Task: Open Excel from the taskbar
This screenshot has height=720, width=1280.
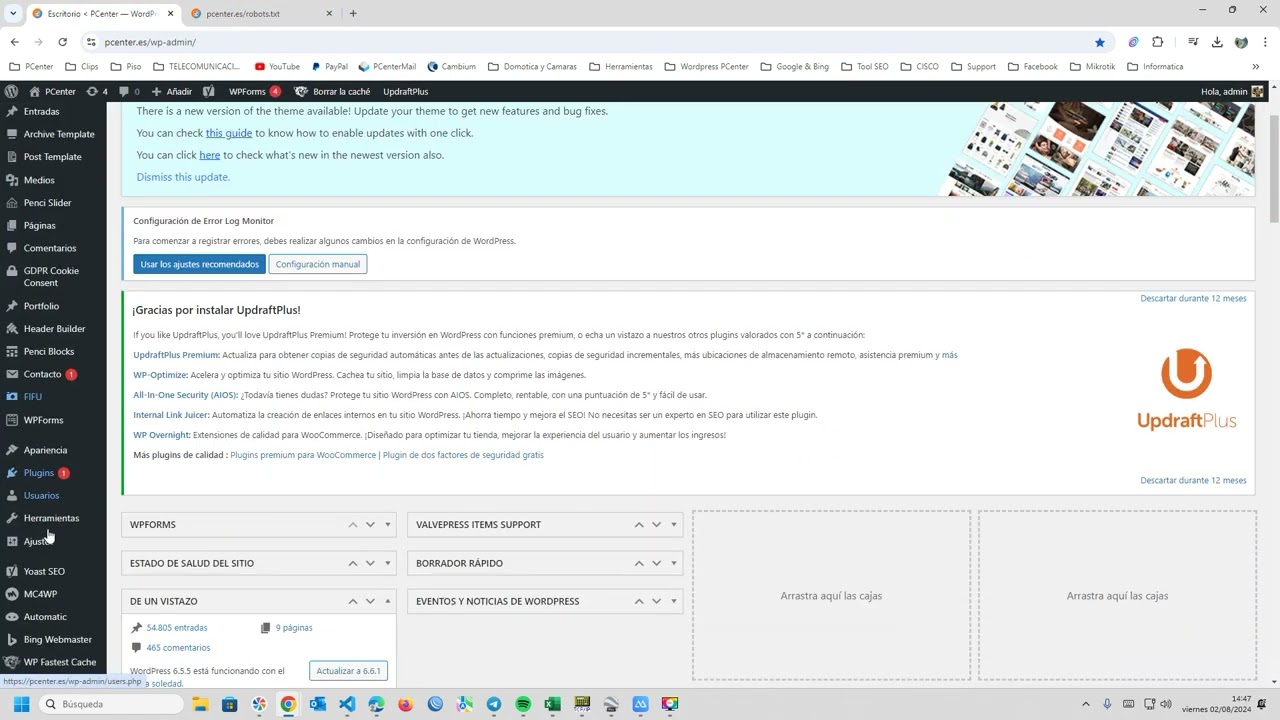Action: (x=552, y=704)
